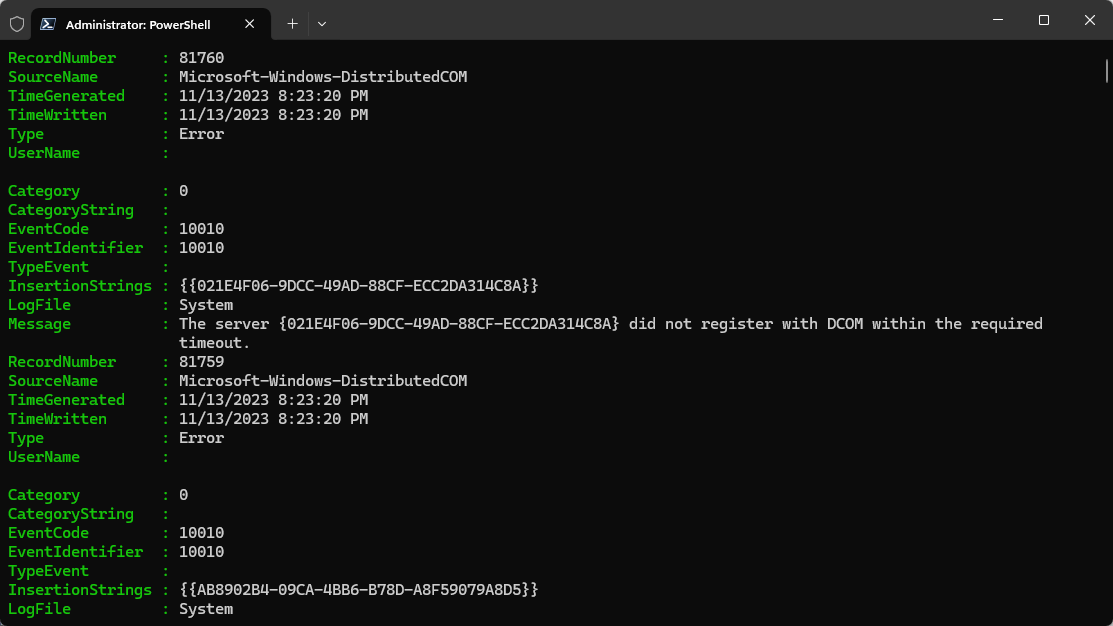Click the InsertionStrings GUID starting with 021E4F06
The width and height of the screenshot is (1113, 626).
[x=359, y=286]
